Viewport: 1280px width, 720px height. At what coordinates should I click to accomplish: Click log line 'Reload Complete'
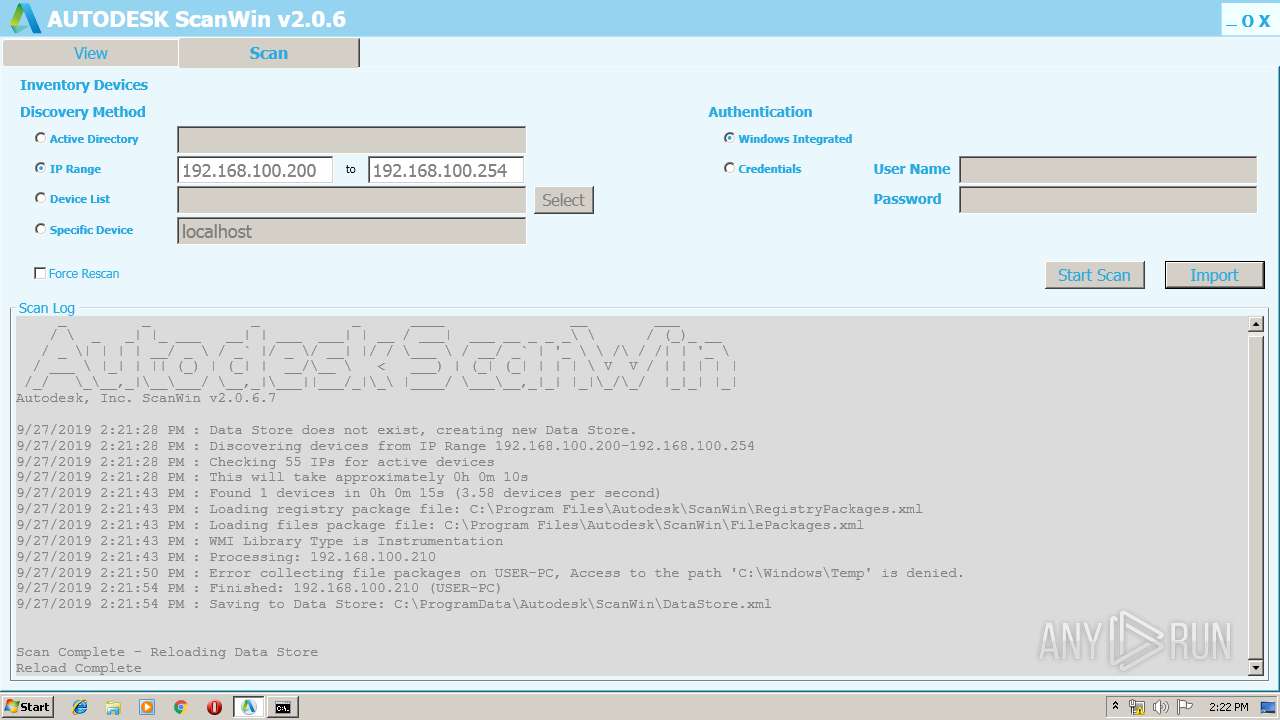(79, 668)
